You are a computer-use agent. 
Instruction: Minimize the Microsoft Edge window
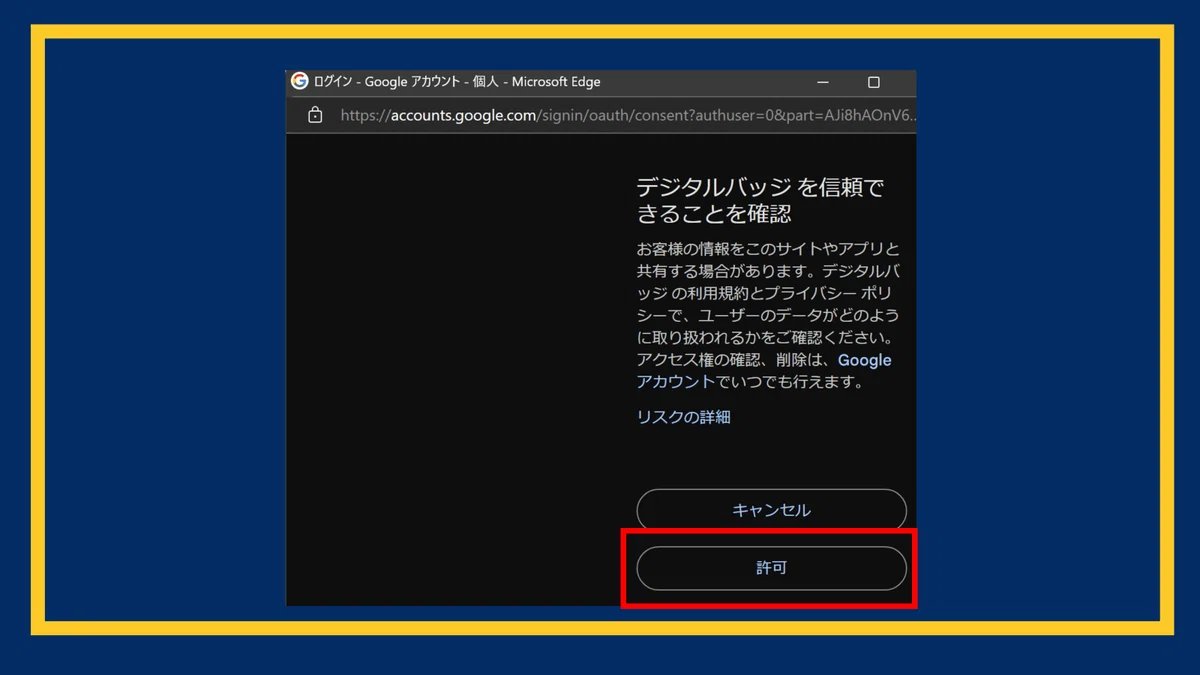823,82
